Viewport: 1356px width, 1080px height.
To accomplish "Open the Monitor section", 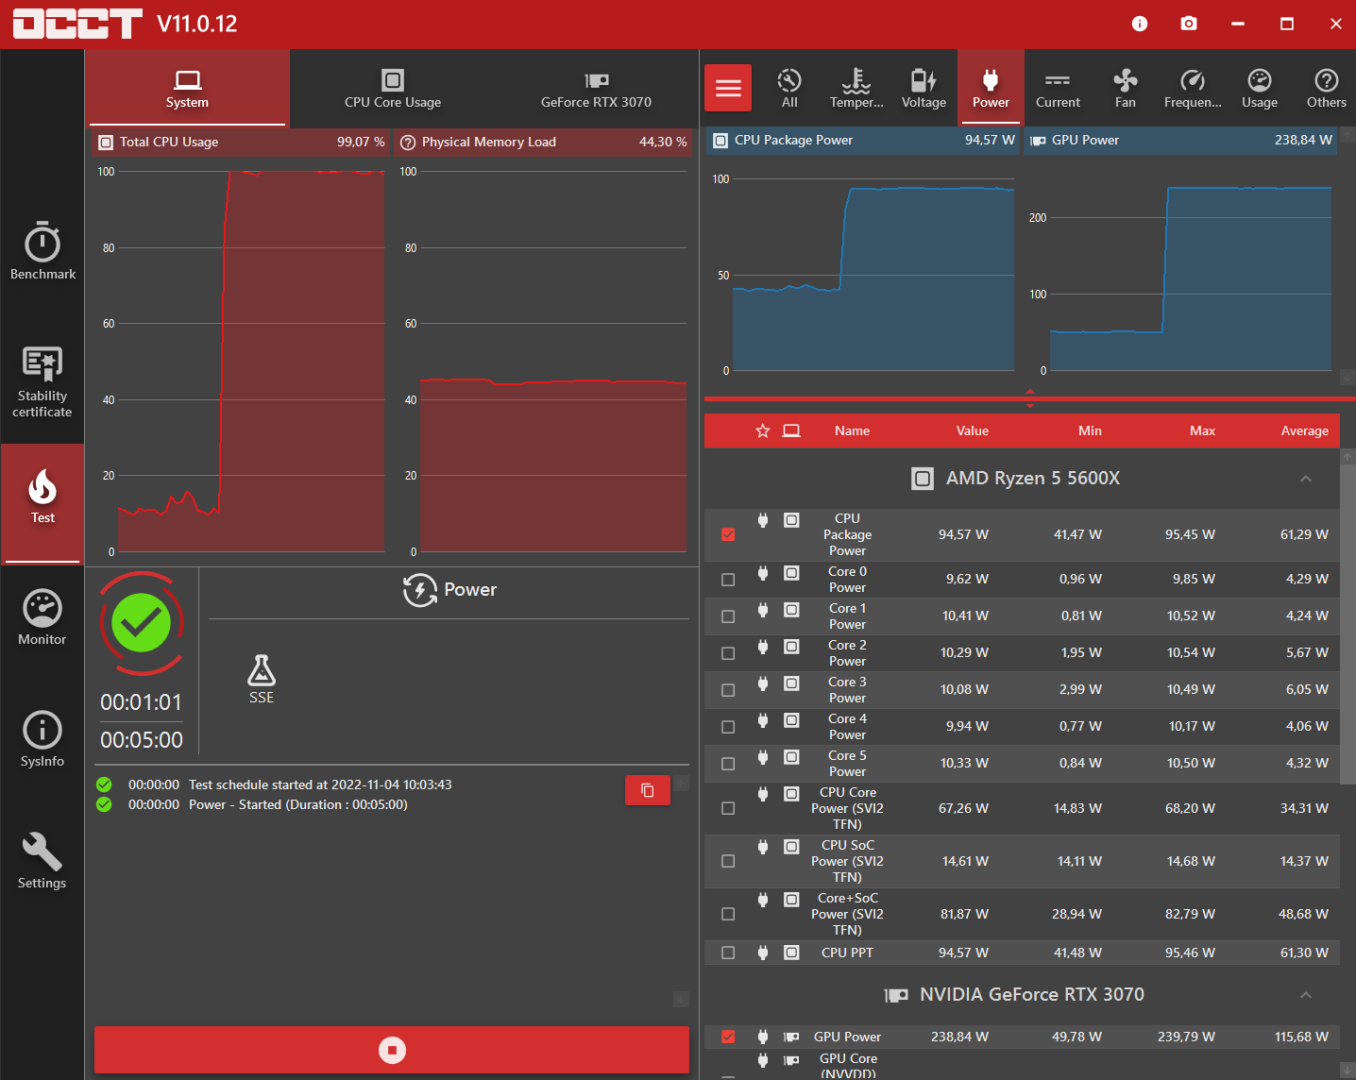I will click(42, 617).
